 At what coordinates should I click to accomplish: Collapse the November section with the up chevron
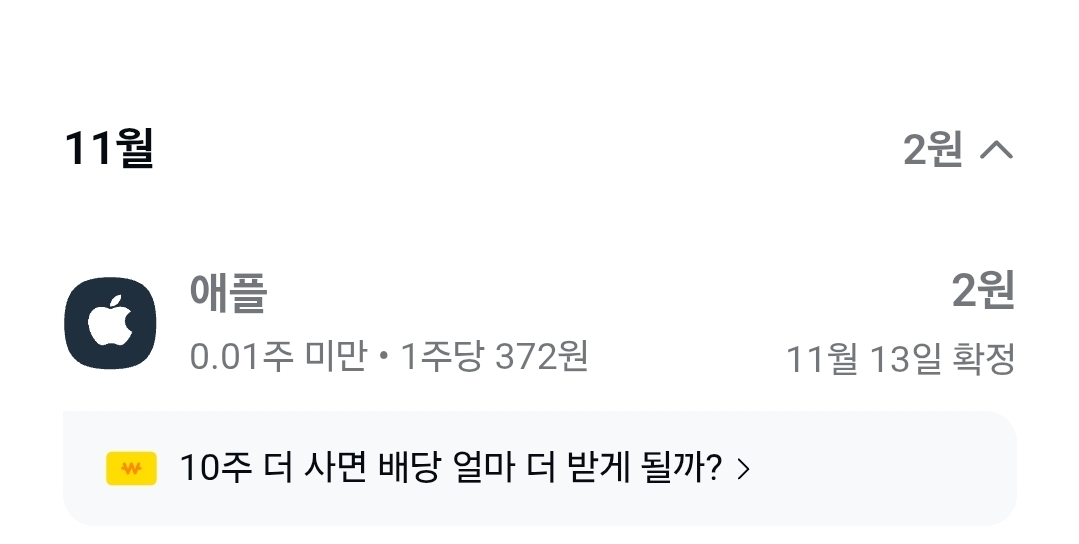coord(996,150)
